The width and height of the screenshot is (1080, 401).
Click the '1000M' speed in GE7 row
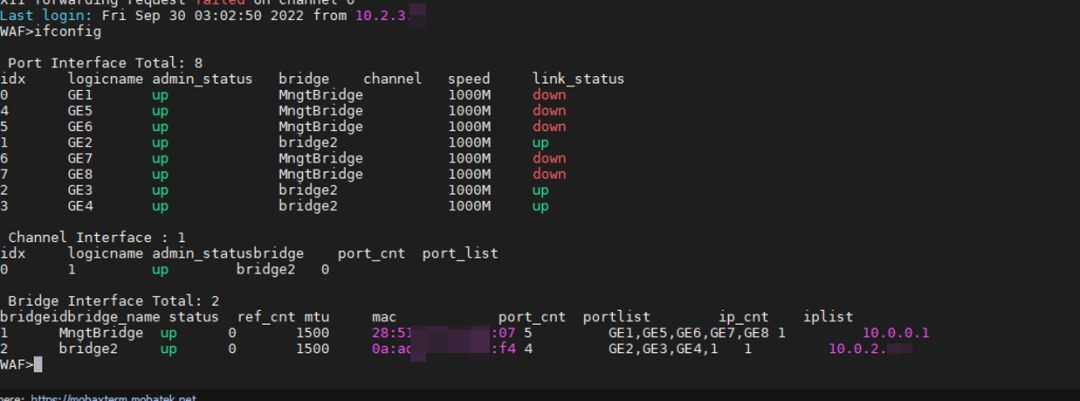point(469,158)
